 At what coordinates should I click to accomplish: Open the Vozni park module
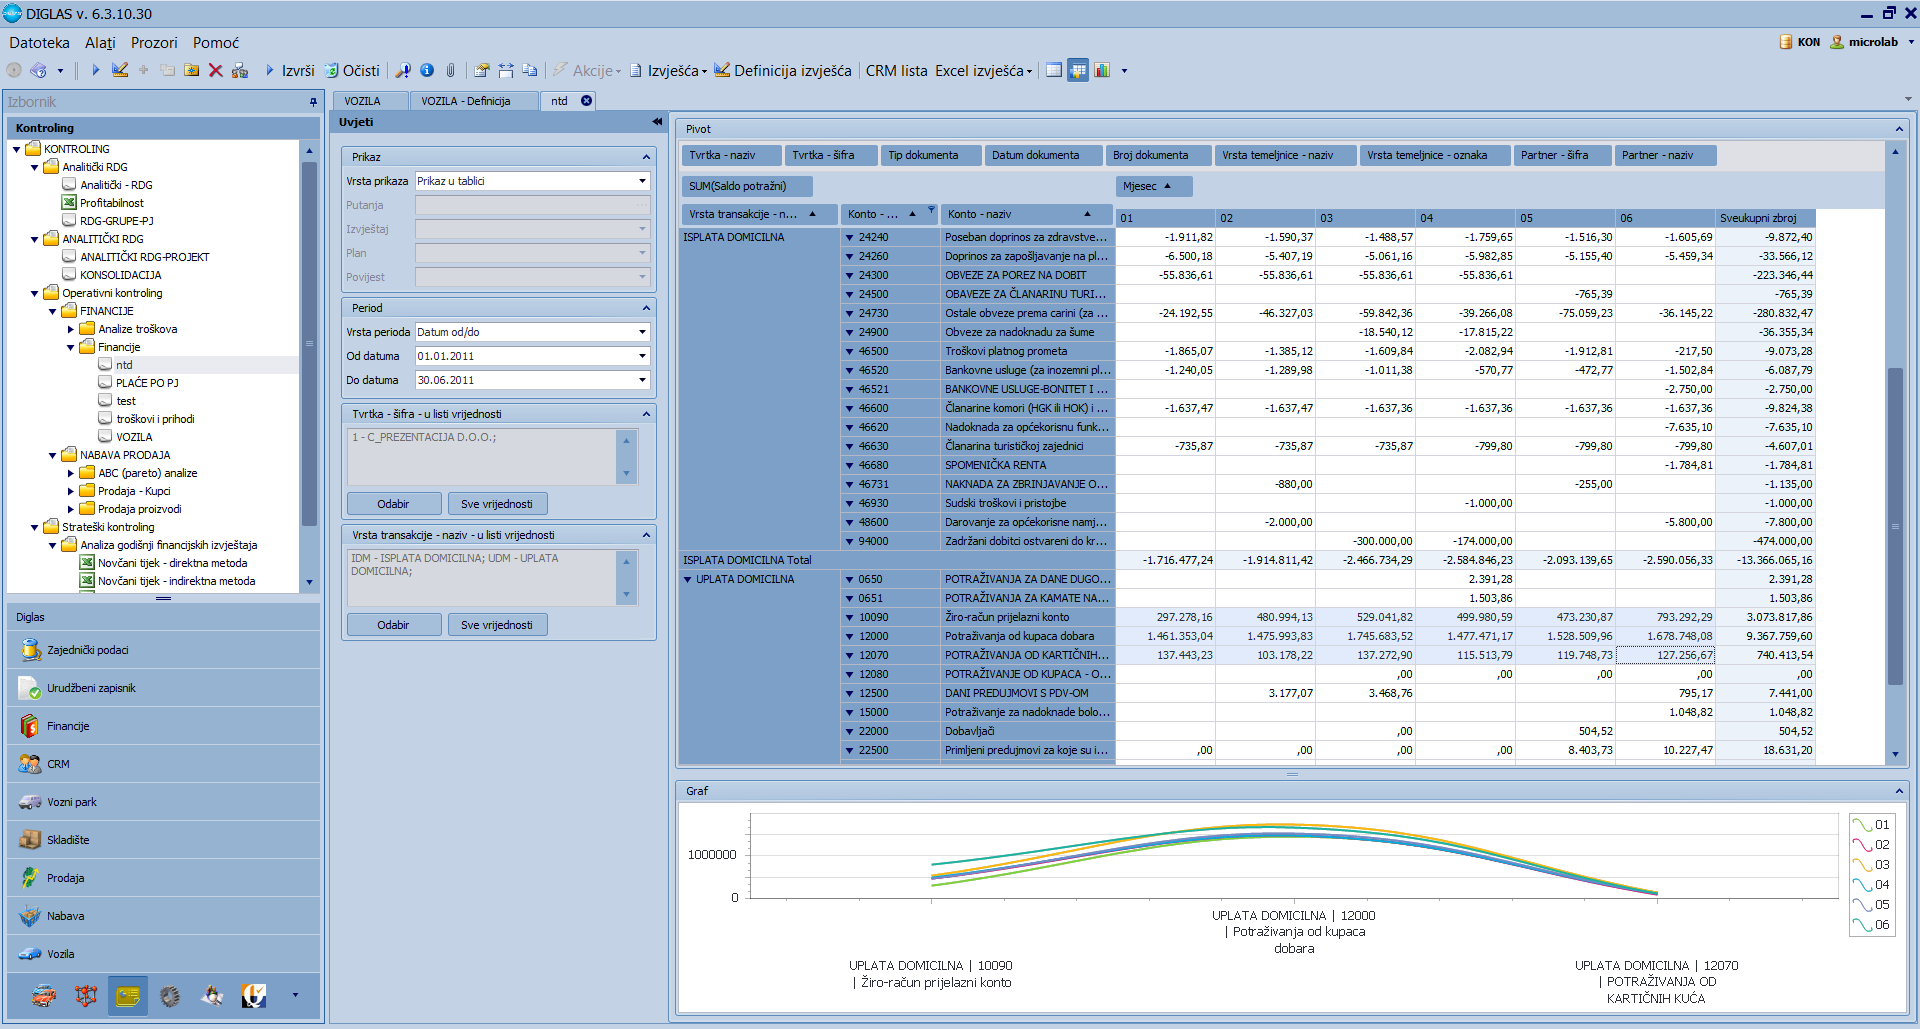point(72,802)
